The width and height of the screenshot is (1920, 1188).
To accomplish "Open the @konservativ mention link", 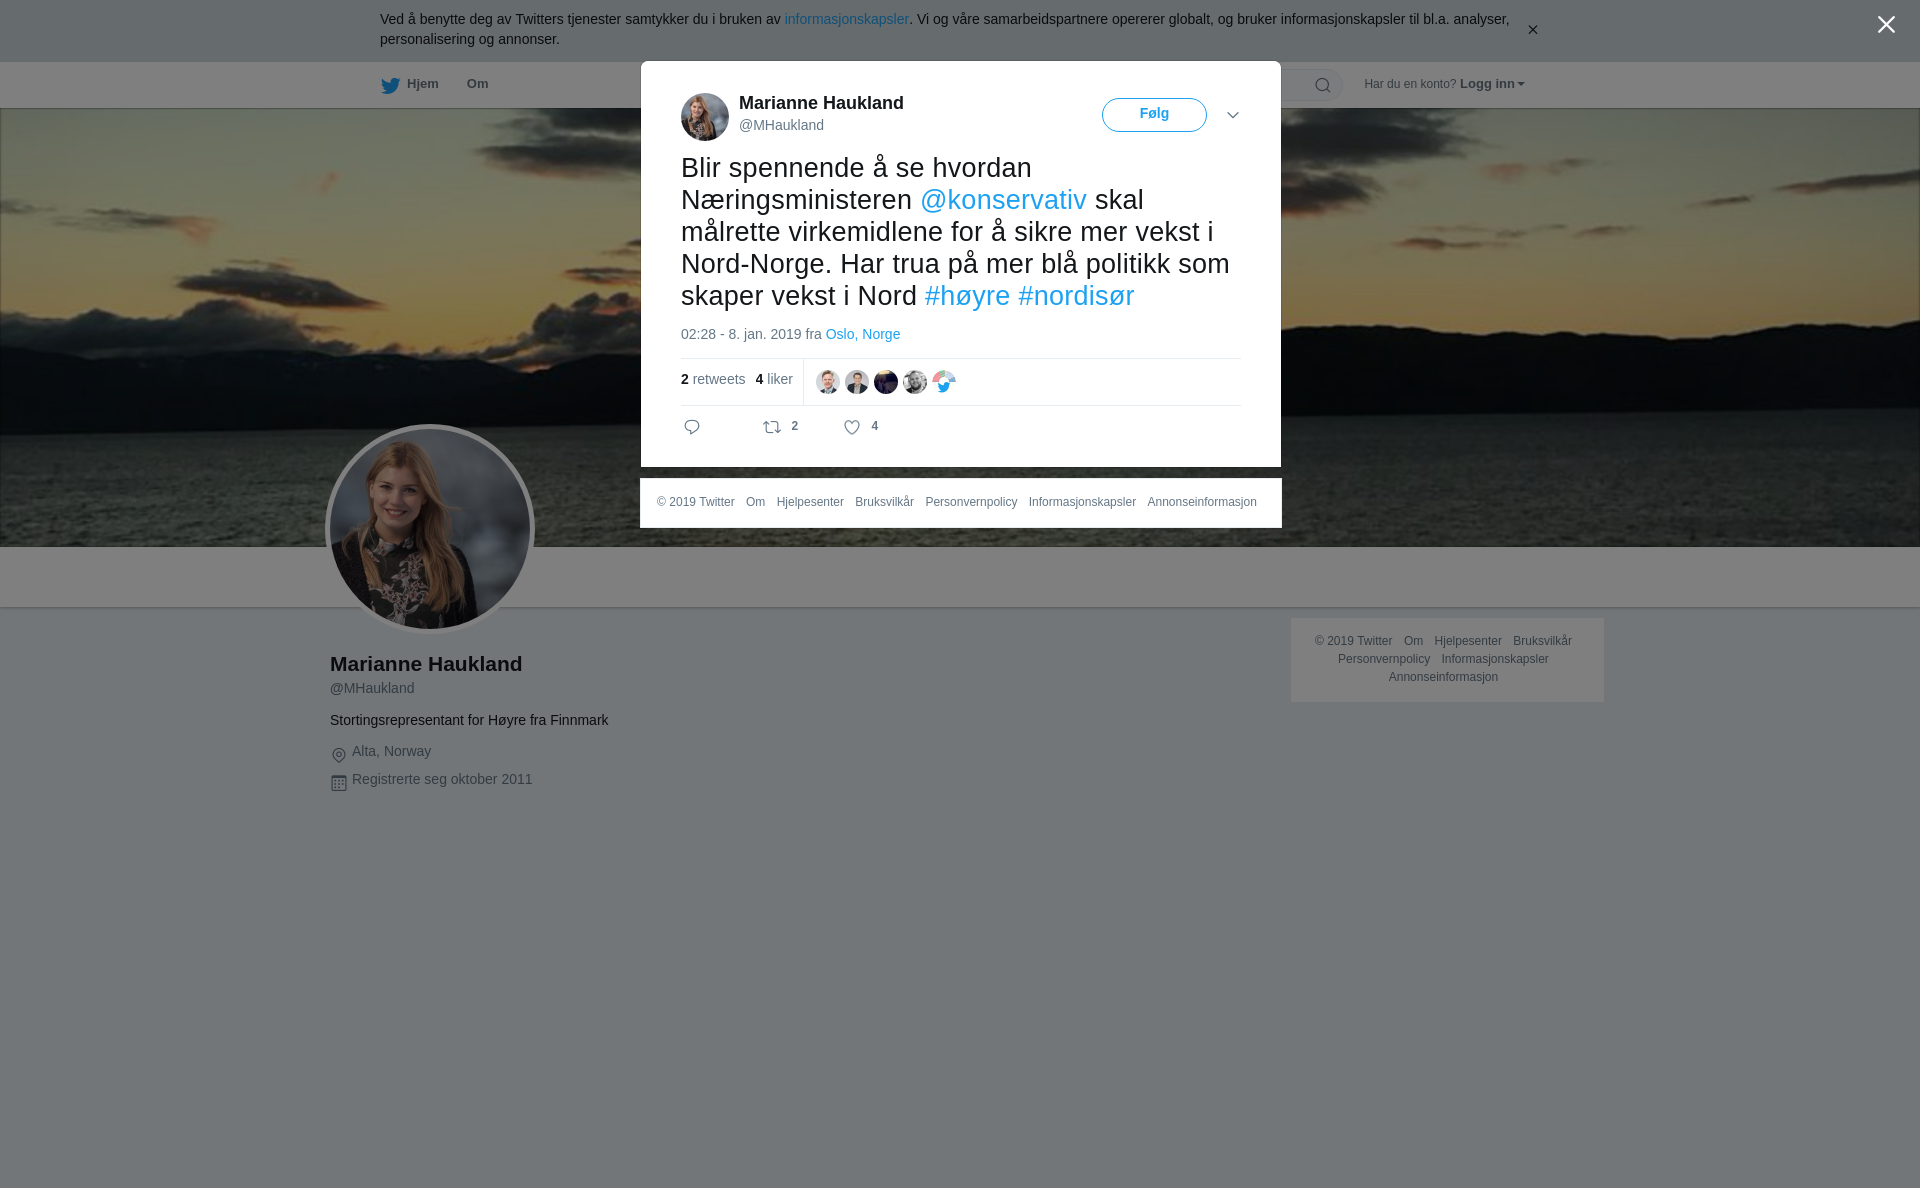I will click(x=1003, y=200).
